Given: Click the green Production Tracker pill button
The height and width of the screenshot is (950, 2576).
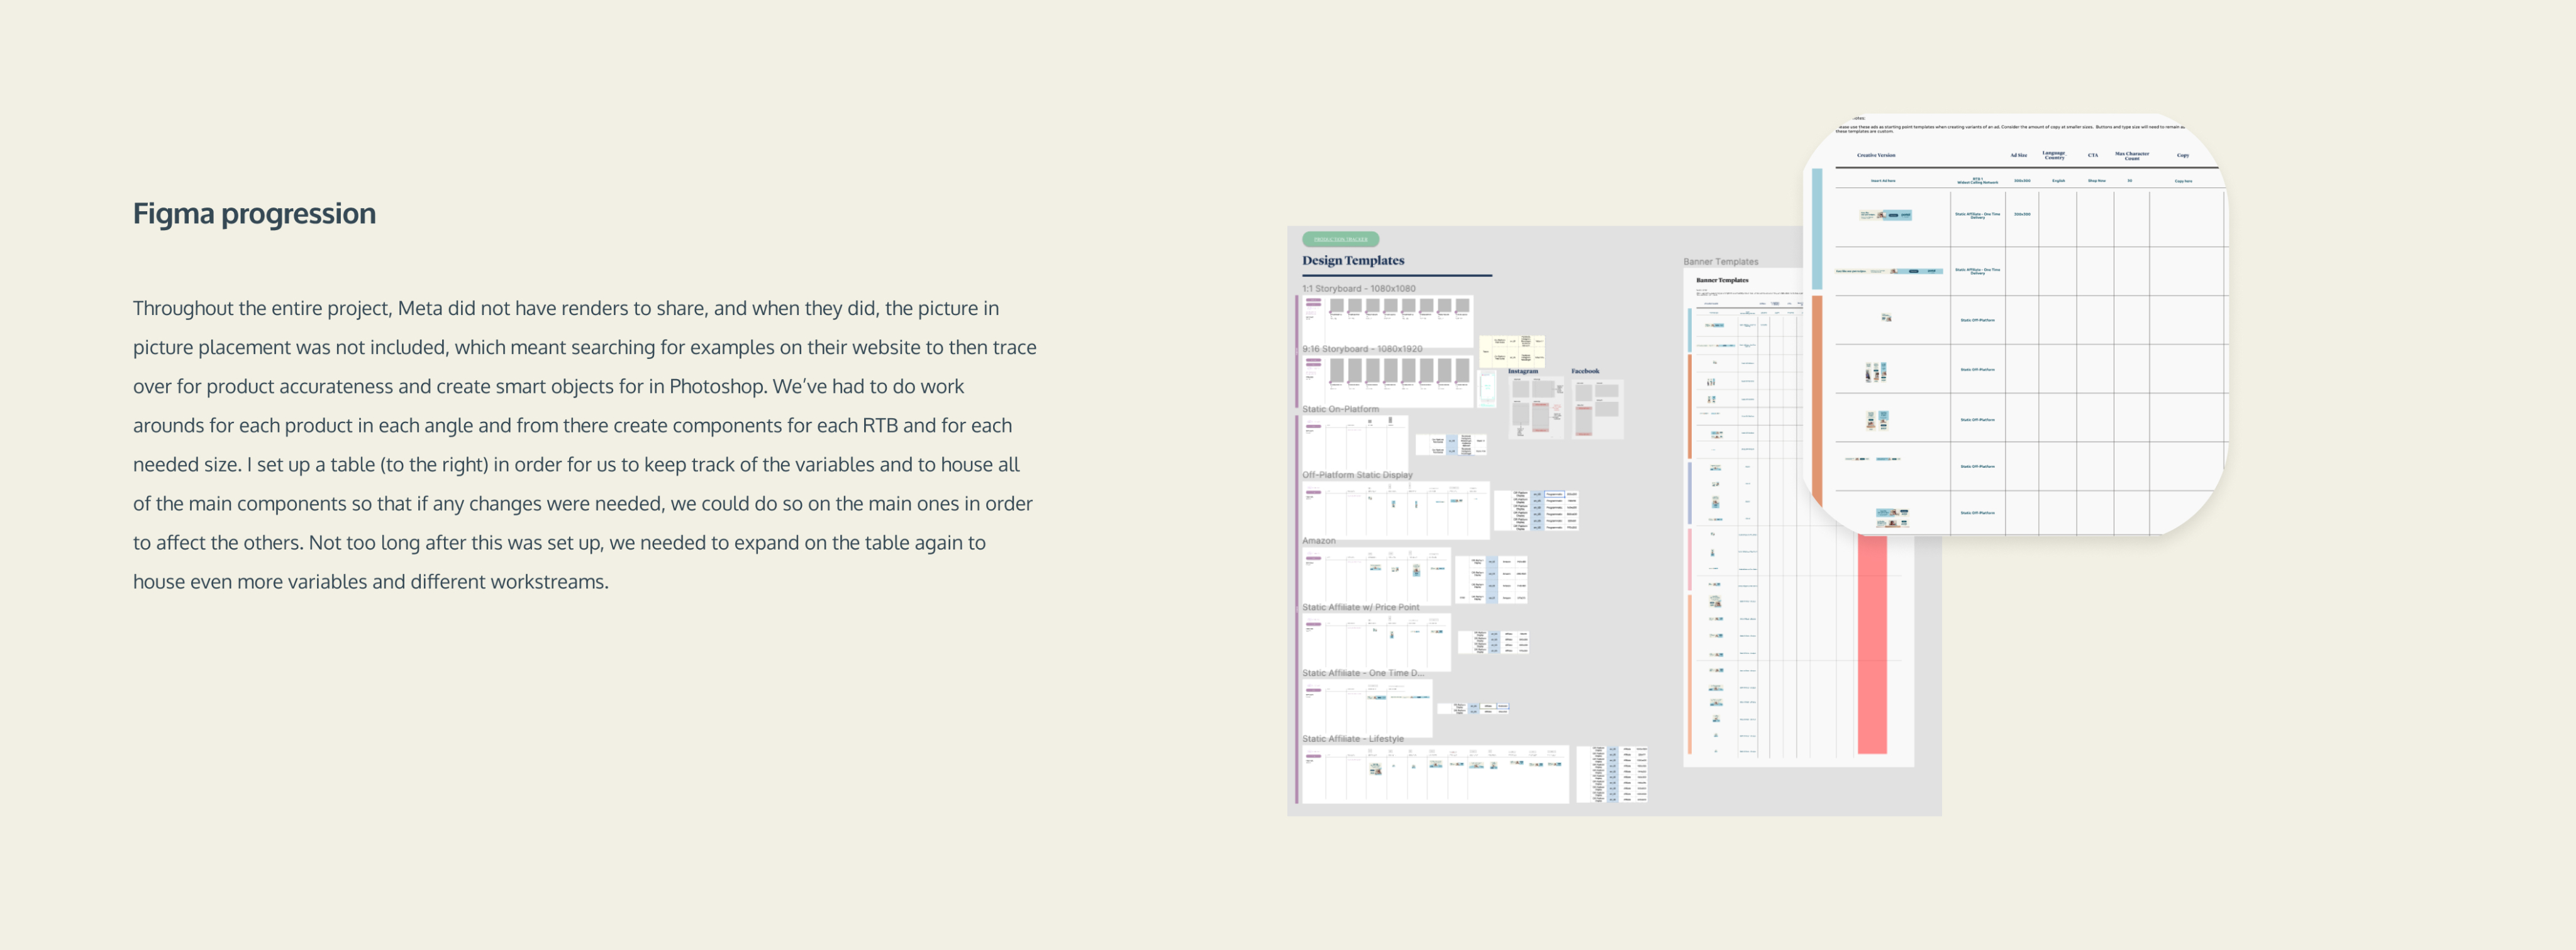Looking at the screenshot, I should tap(1340, 239).
